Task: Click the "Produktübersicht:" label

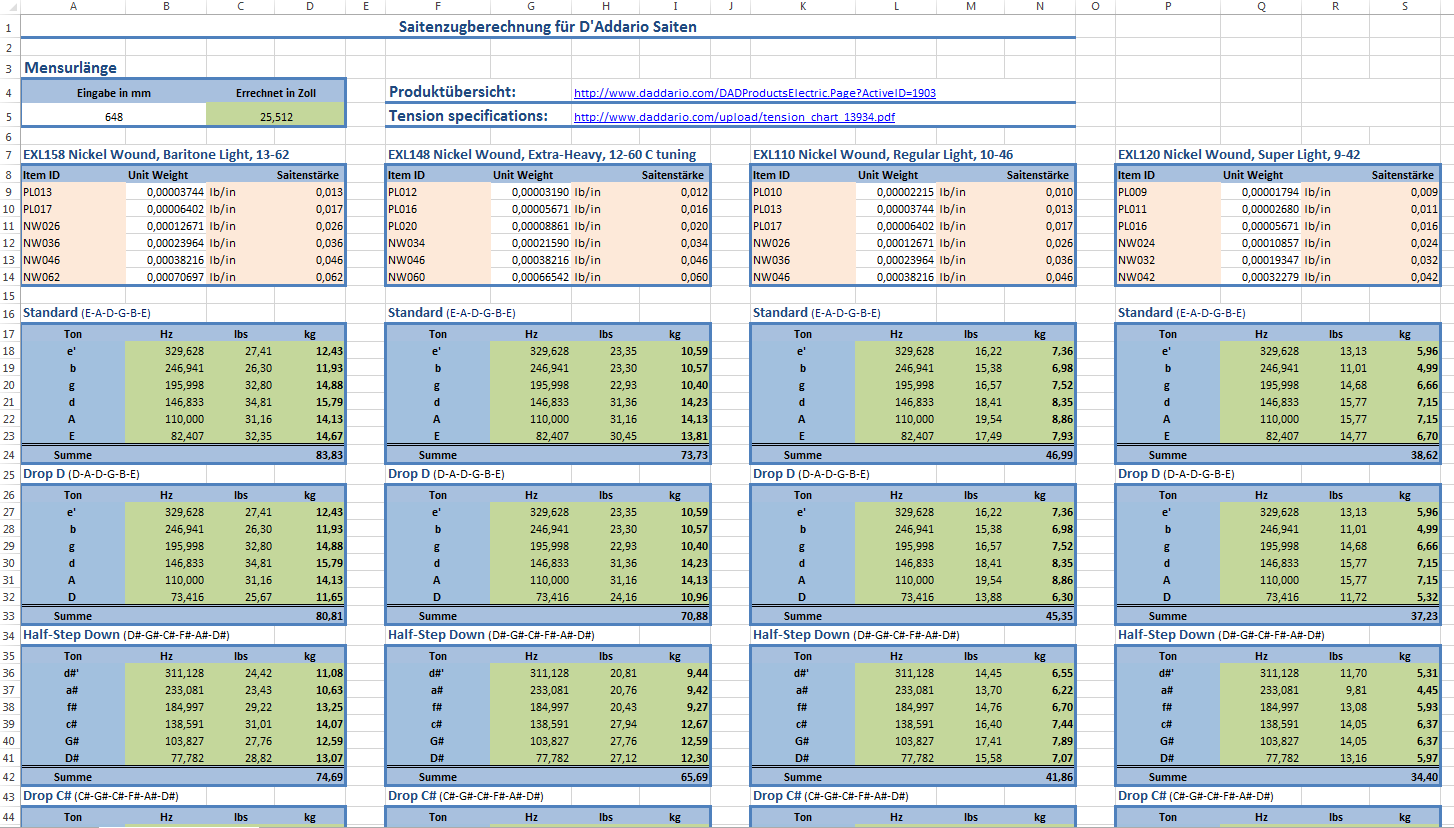Action: [452, 92]
